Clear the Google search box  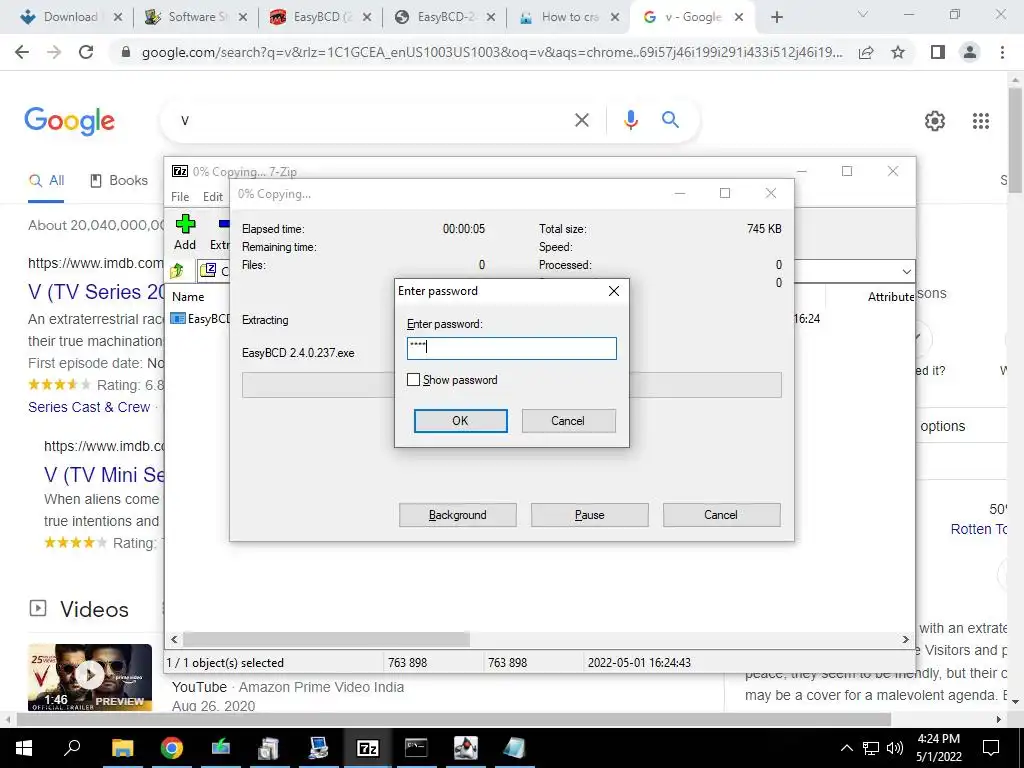[x=581, y=120]
